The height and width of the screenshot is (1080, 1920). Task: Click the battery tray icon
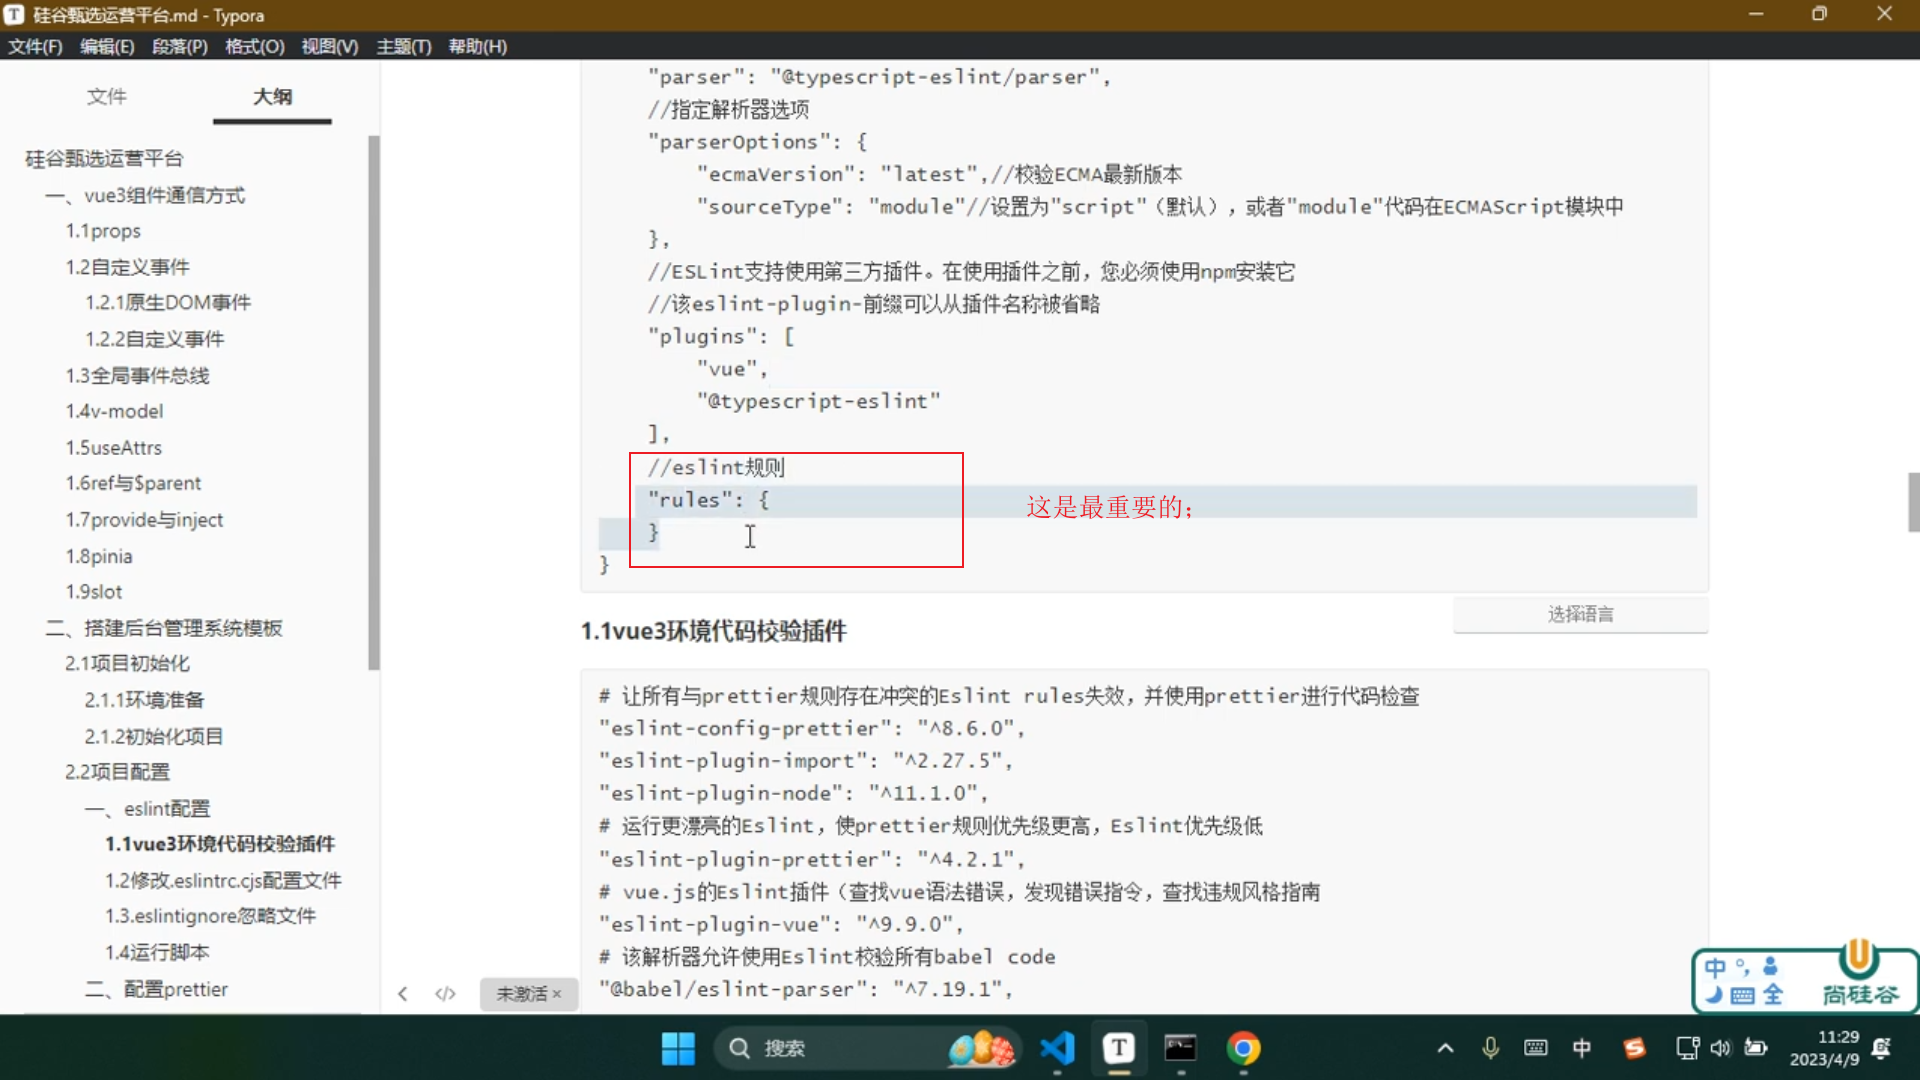(x=1756, y=1048)
